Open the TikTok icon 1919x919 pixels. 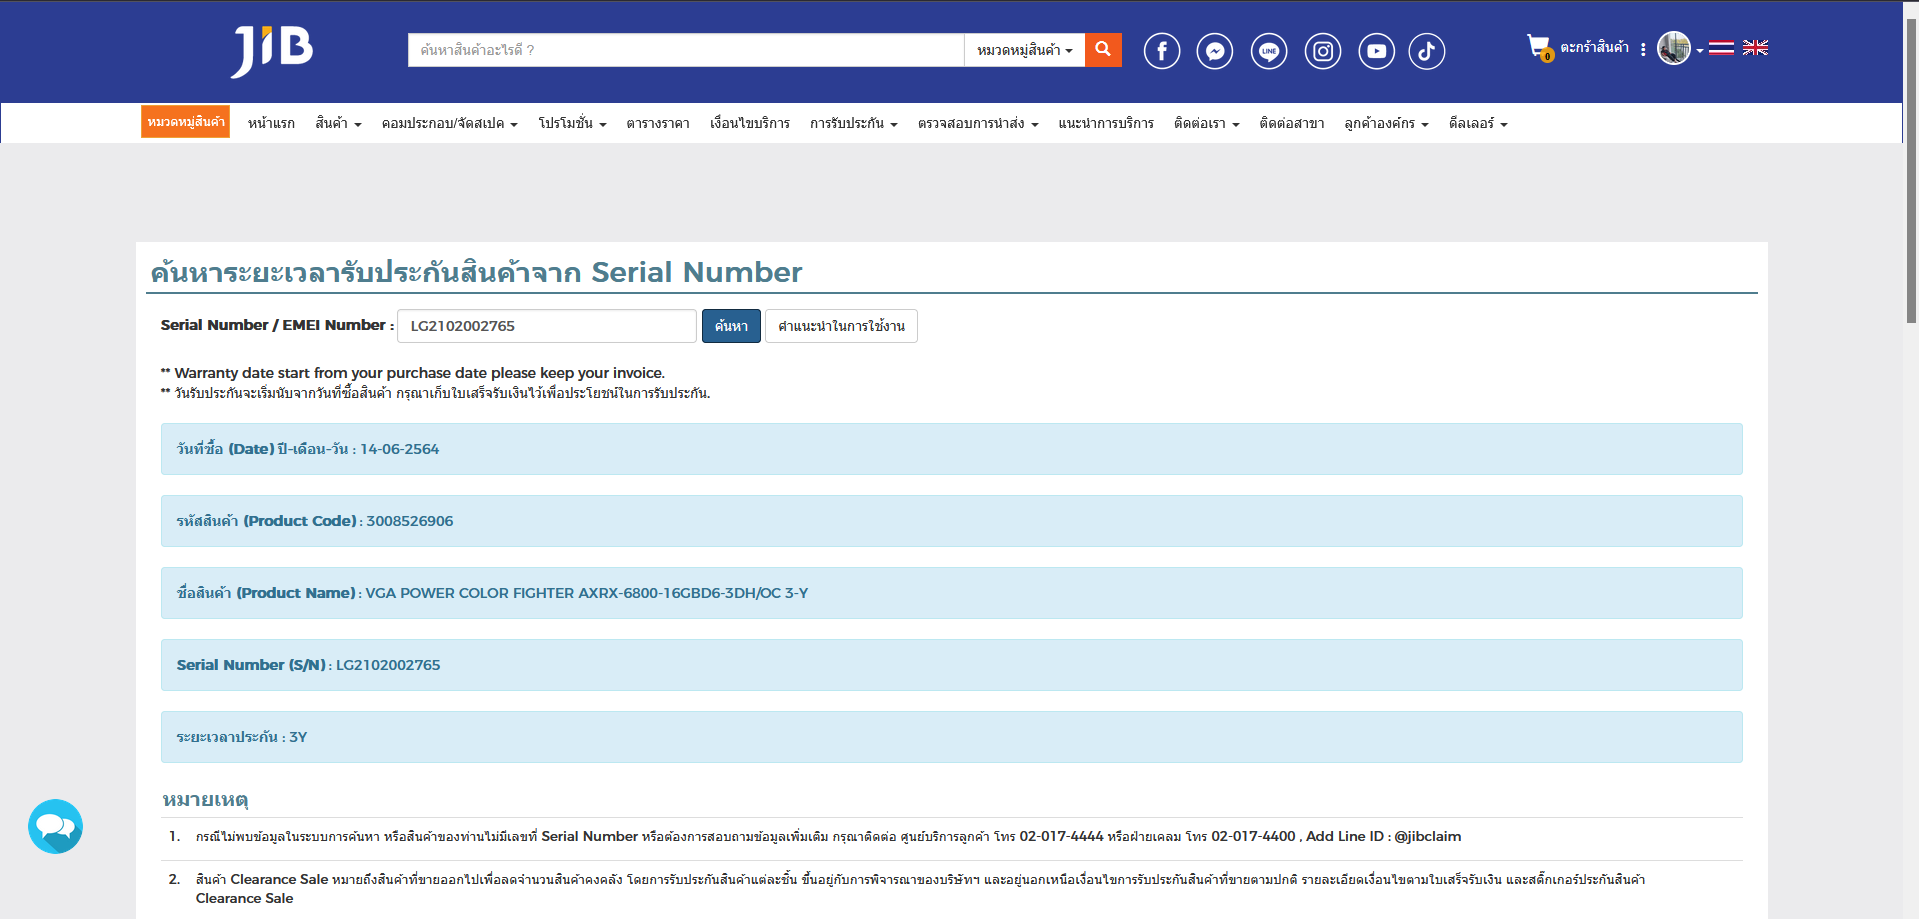pos(1427,51)
